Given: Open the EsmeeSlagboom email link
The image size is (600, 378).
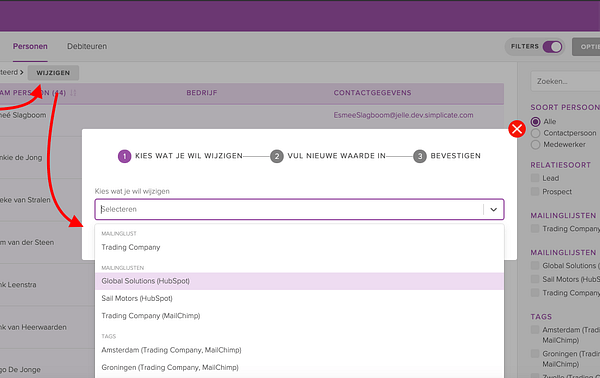Looking at the screenshot, I should coord(403,115).
